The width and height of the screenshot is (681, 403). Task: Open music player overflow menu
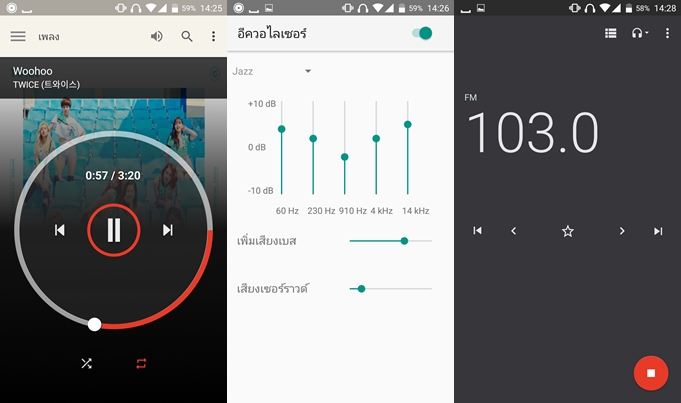click(213, 37)
